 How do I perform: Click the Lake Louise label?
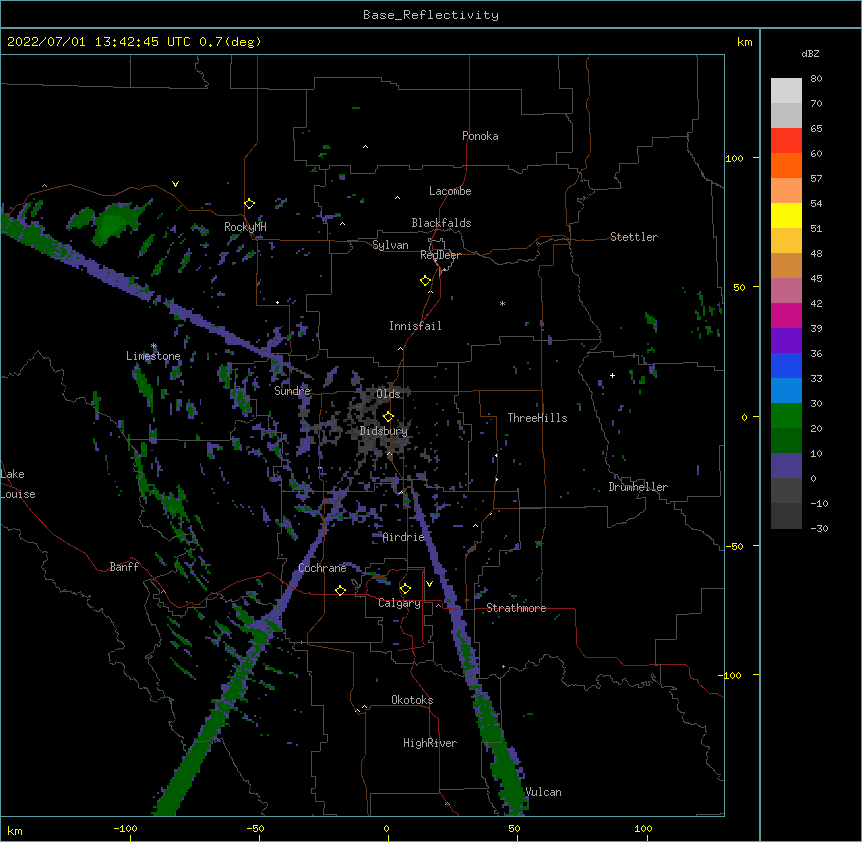(18, 484)
